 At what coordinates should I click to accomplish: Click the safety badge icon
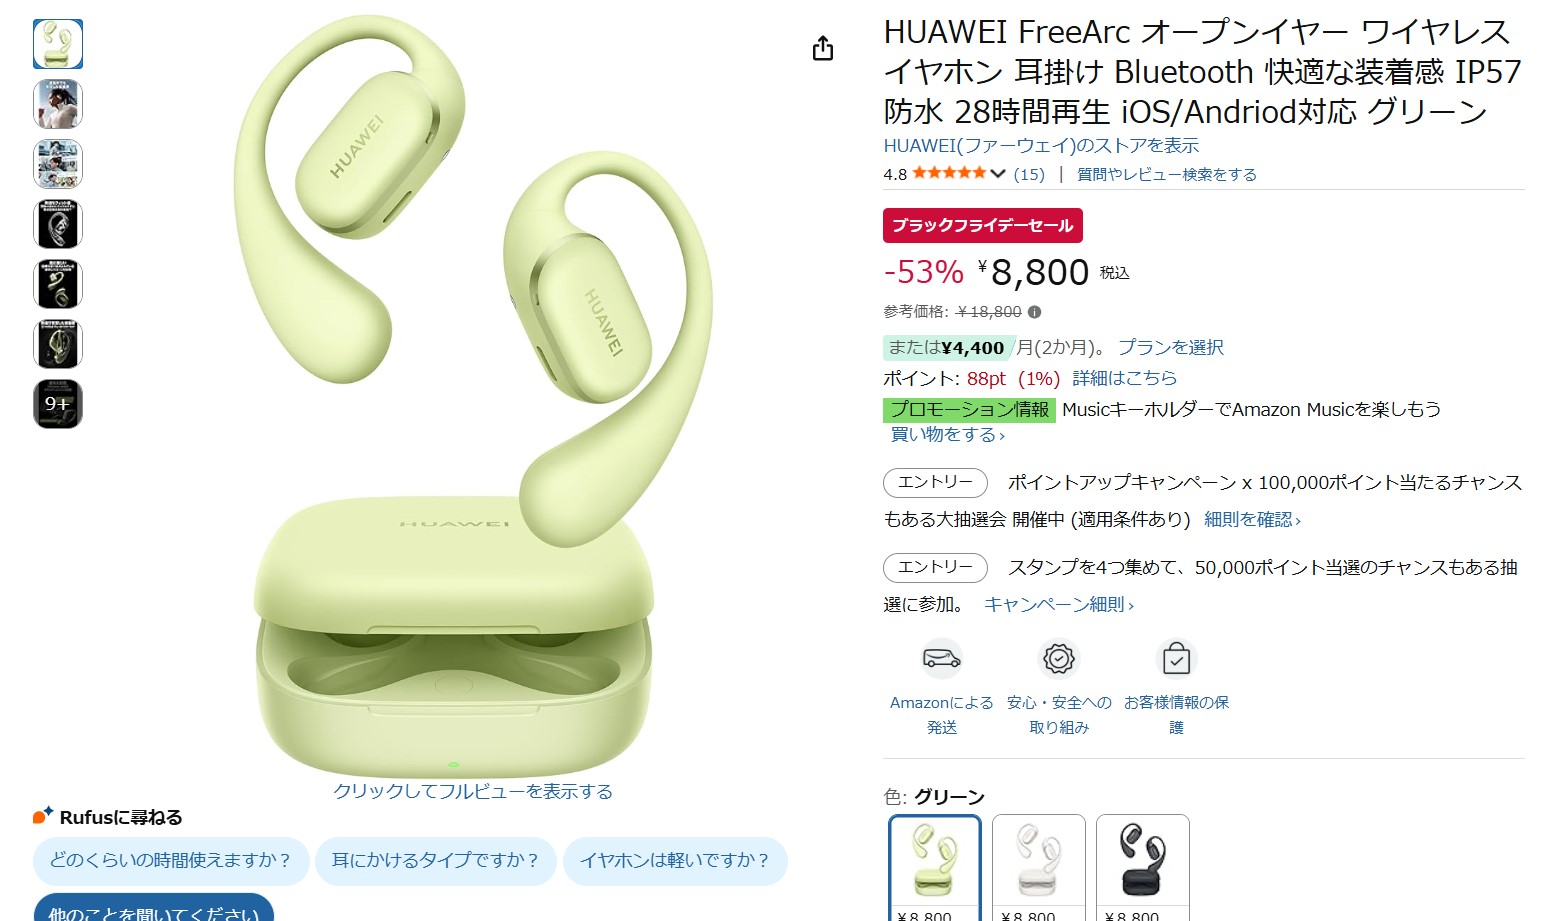(1059, 658)
